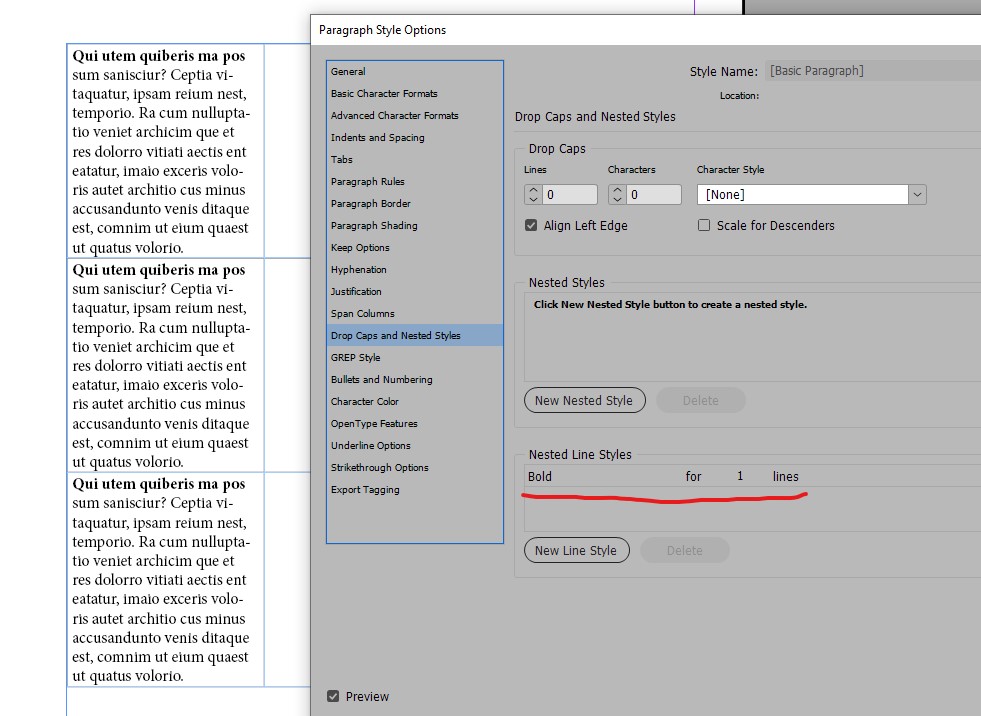The width and height of the screenshot is (981, 716).
Task: Select Paragraph Shading category
Action: (414, 225)
